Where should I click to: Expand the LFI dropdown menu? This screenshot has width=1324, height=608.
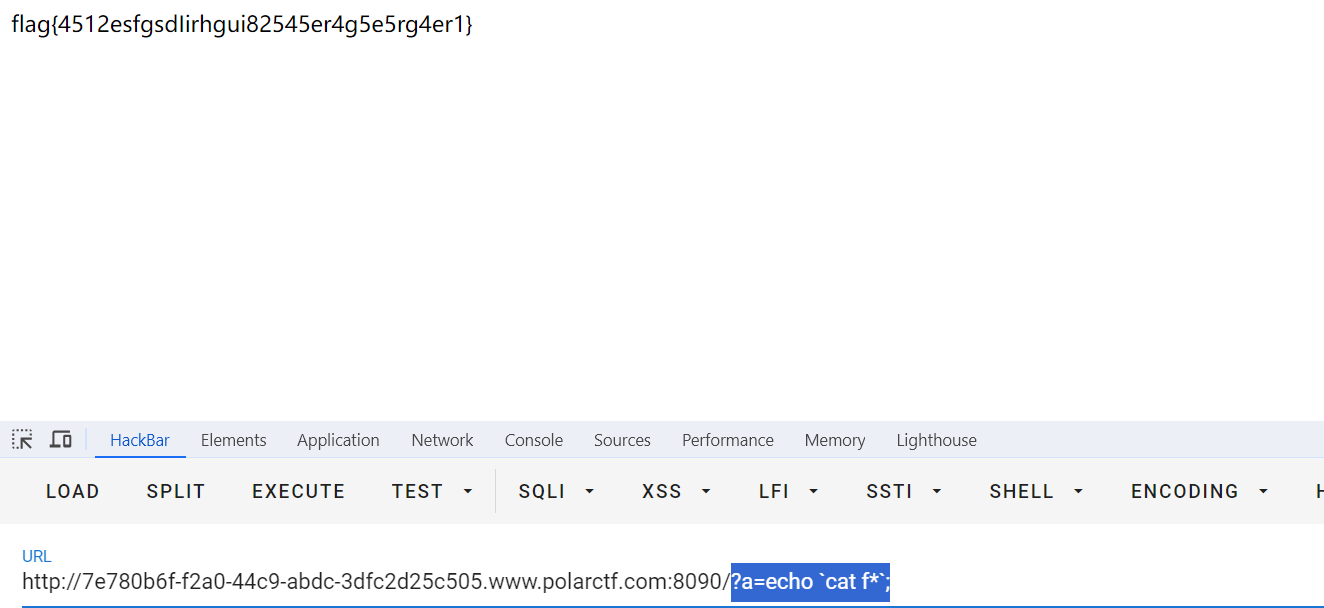coord(788,491)
